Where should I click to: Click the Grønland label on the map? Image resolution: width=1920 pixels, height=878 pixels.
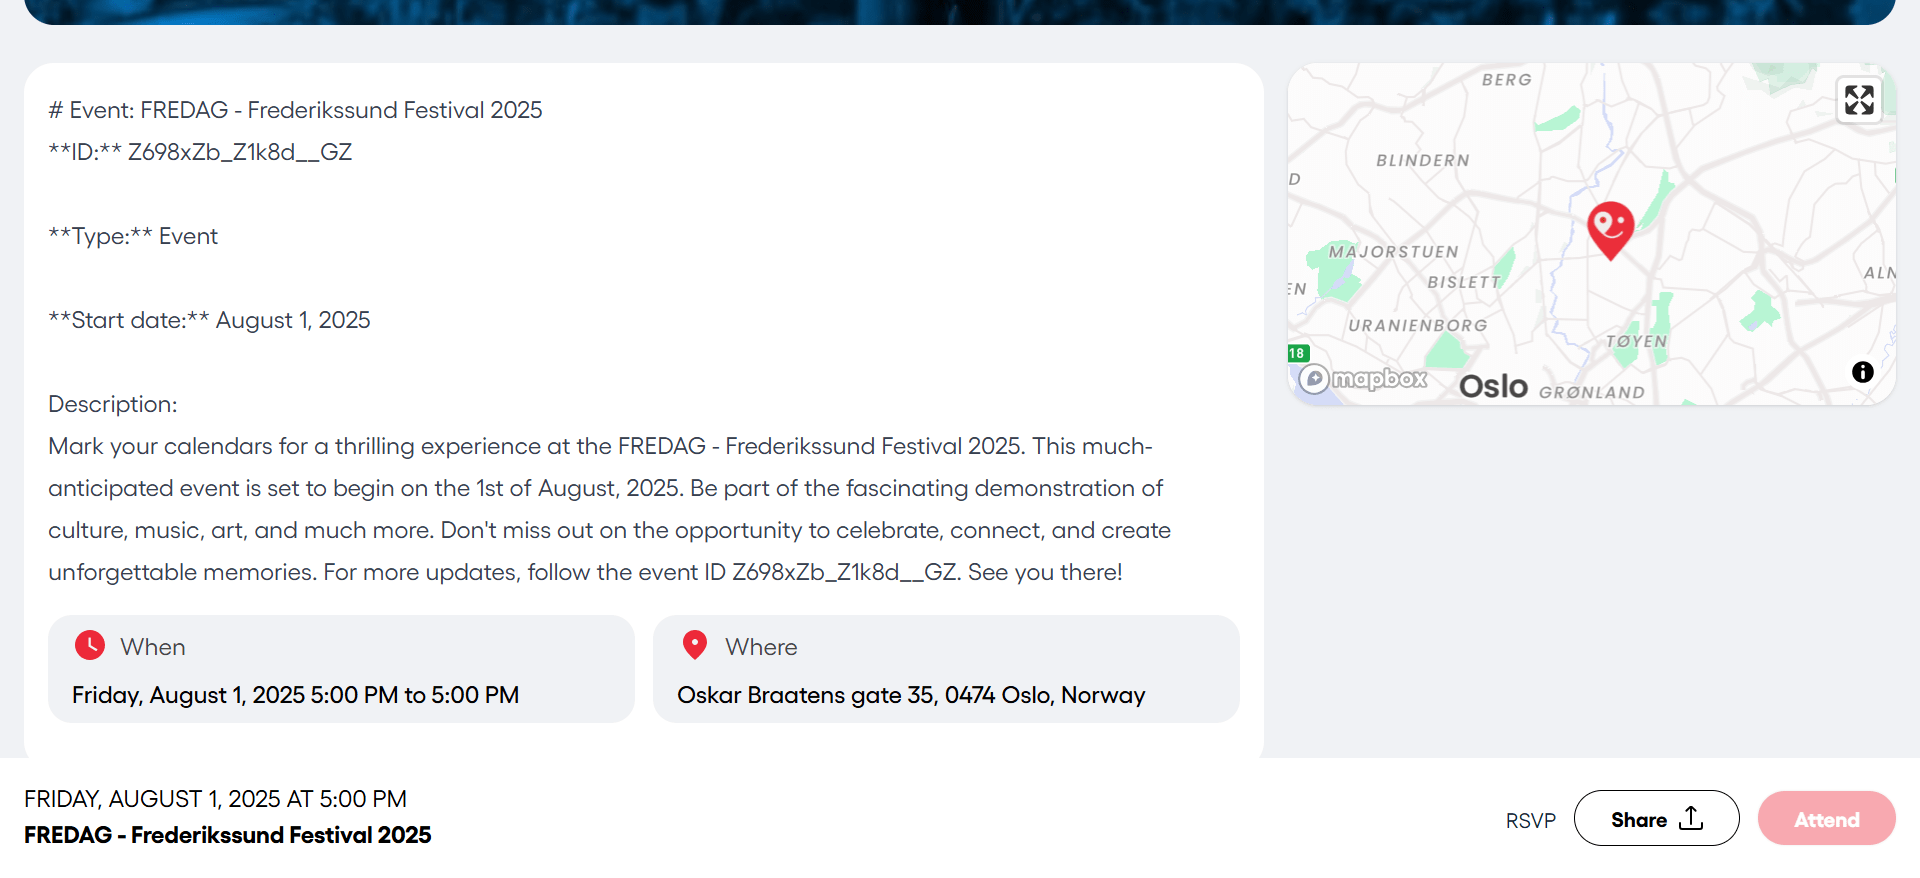point(1591,392)
